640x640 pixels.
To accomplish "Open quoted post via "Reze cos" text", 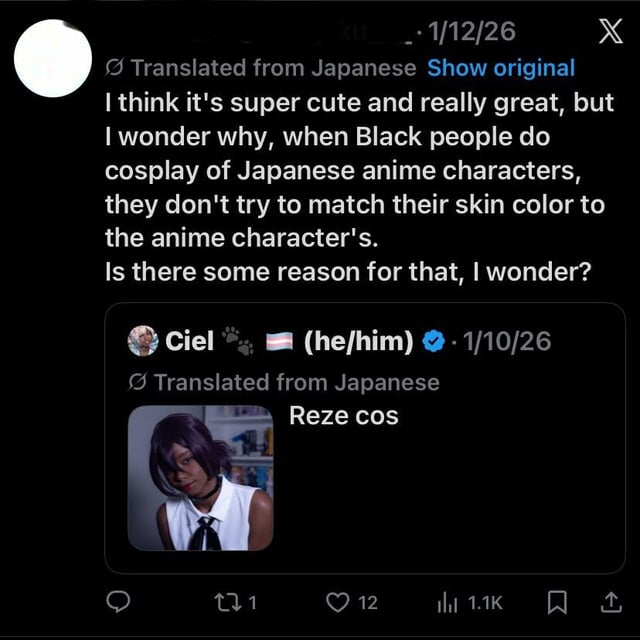I will point(343,415).
